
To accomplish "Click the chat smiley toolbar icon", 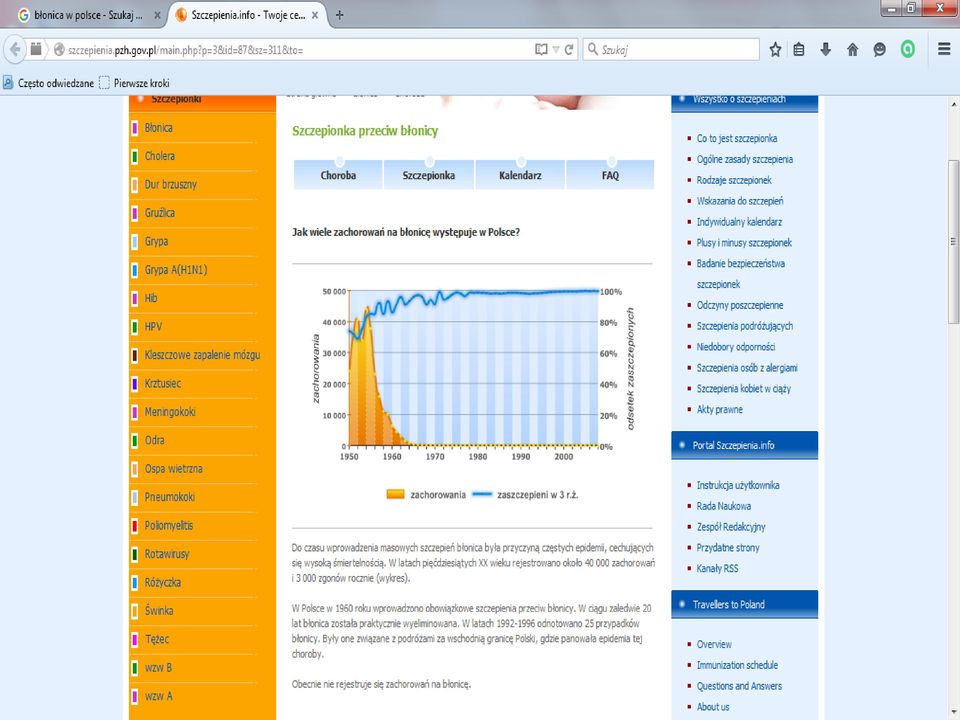I will [x=879, y=50].
